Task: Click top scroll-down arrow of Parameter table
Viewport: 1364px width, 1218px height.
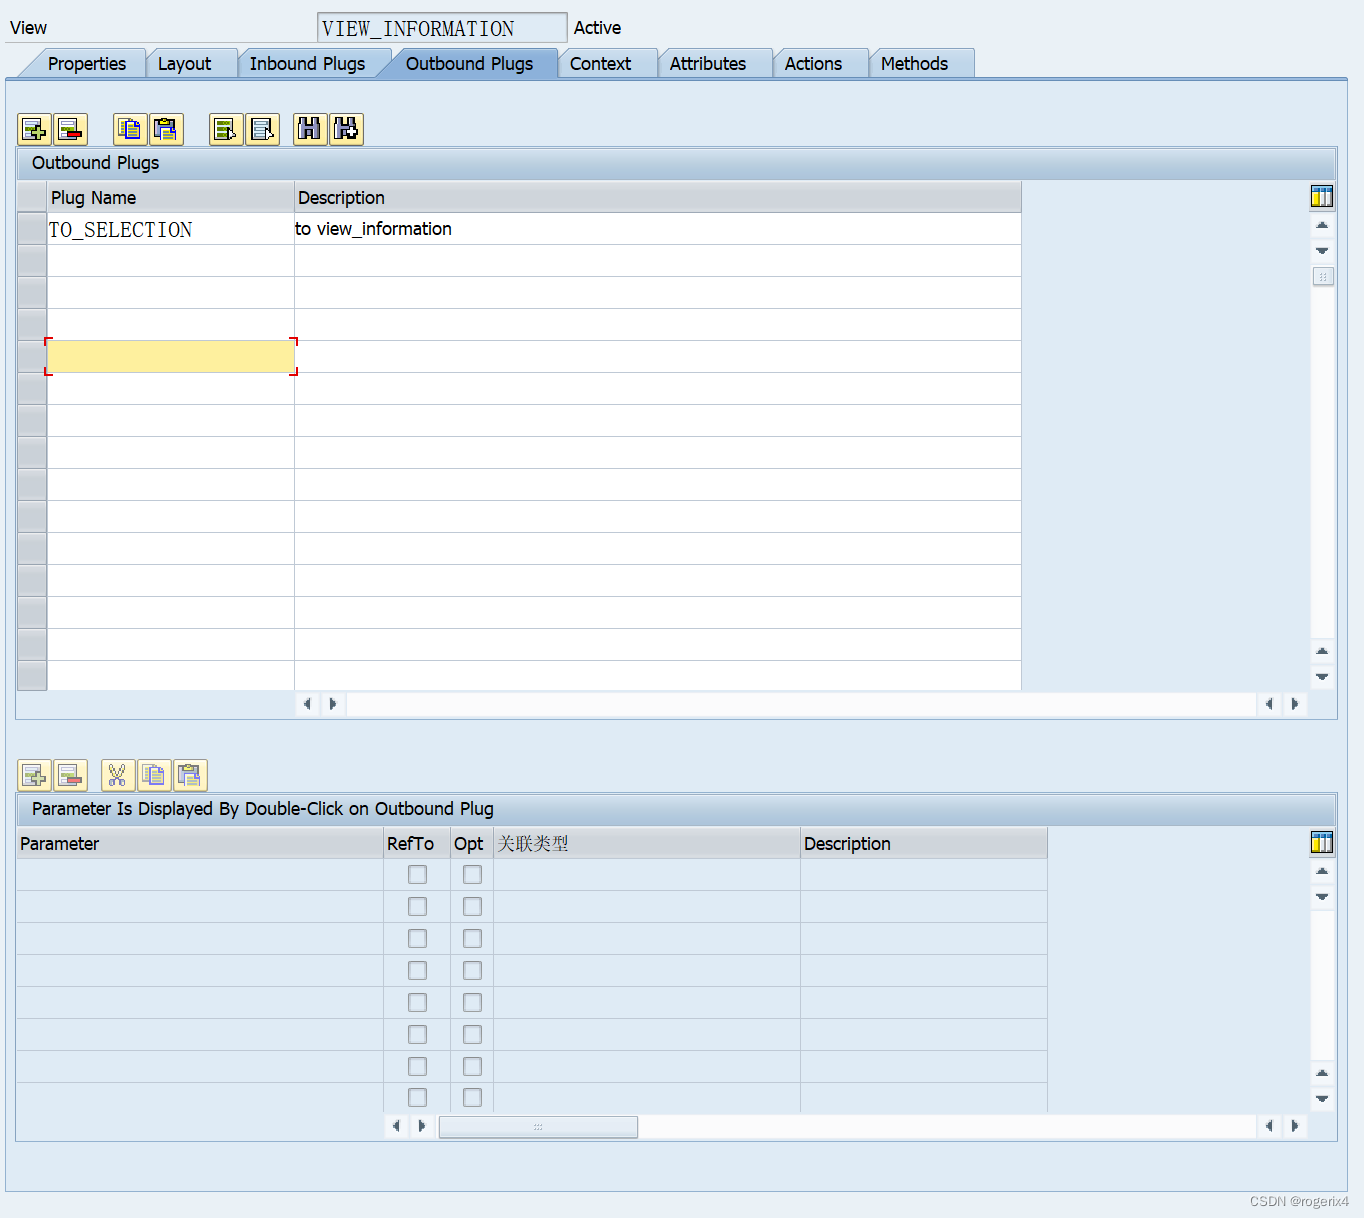Action: (1322, 897)
